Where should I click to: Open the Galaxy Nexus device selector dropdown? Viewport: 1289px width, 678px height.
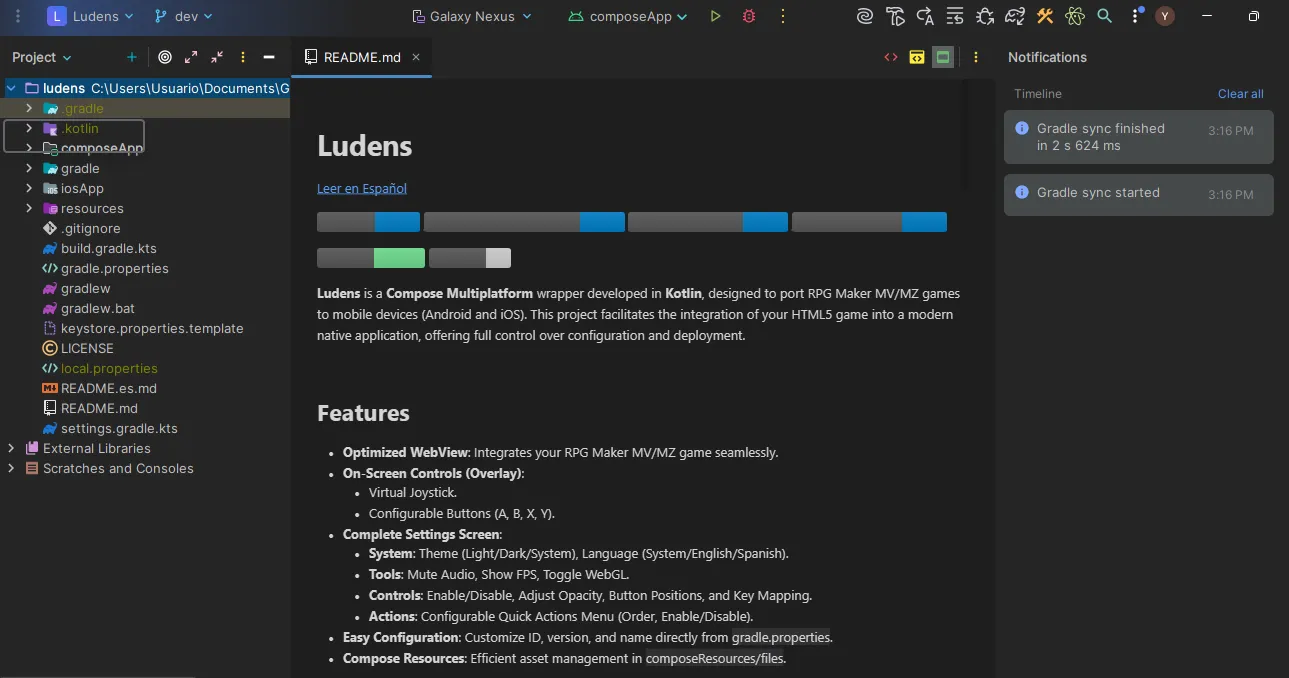471,16
